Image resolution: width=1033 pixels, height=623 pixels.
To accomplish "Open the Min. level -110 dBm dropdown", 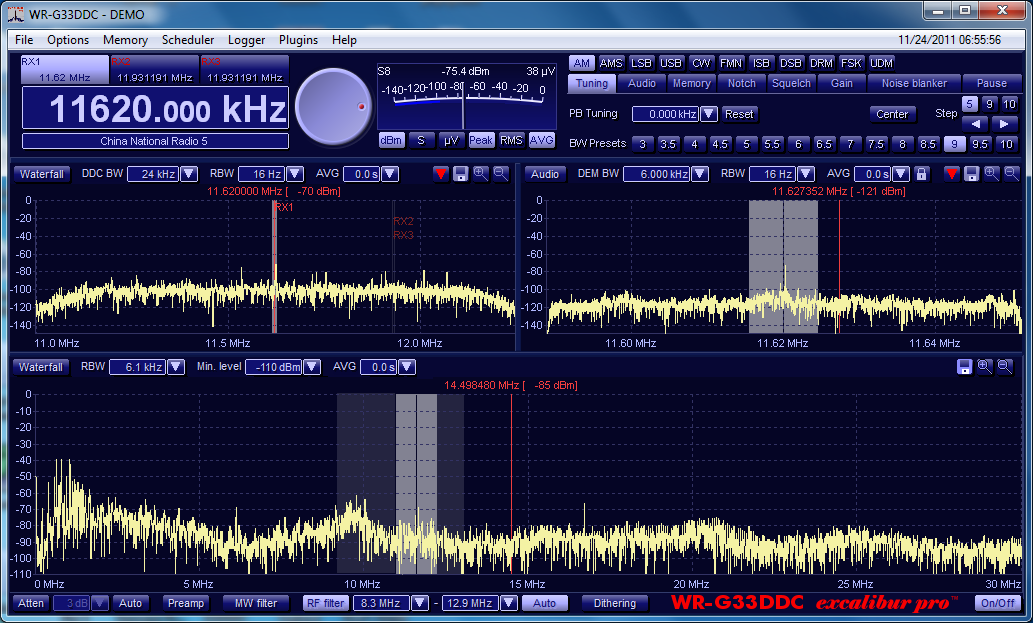I will pyautogui.click(x=312, y=367).
